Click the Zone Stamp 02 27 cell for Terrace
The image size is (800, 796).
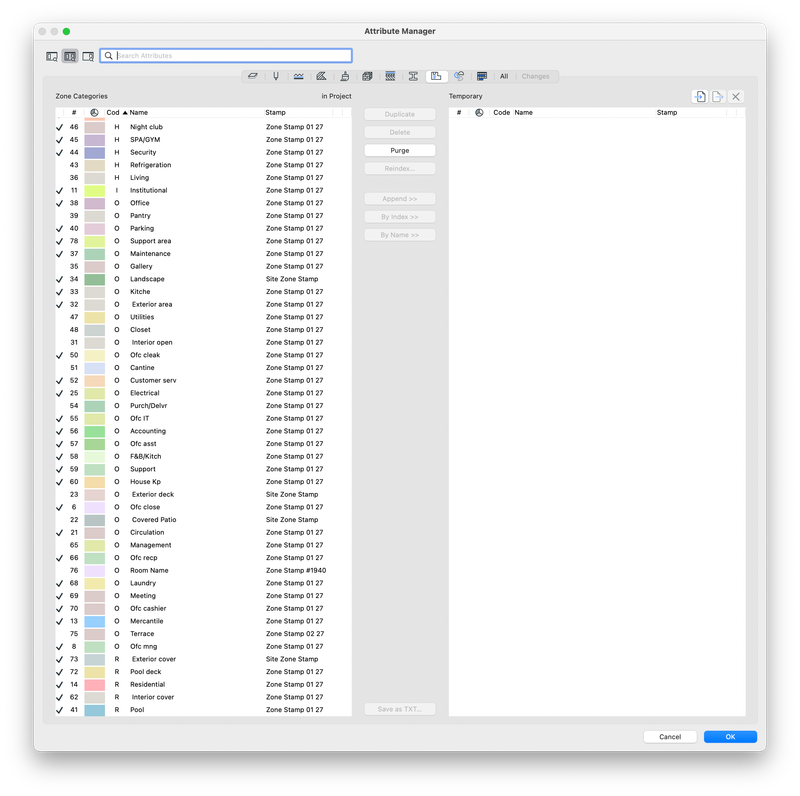point(295,634)
